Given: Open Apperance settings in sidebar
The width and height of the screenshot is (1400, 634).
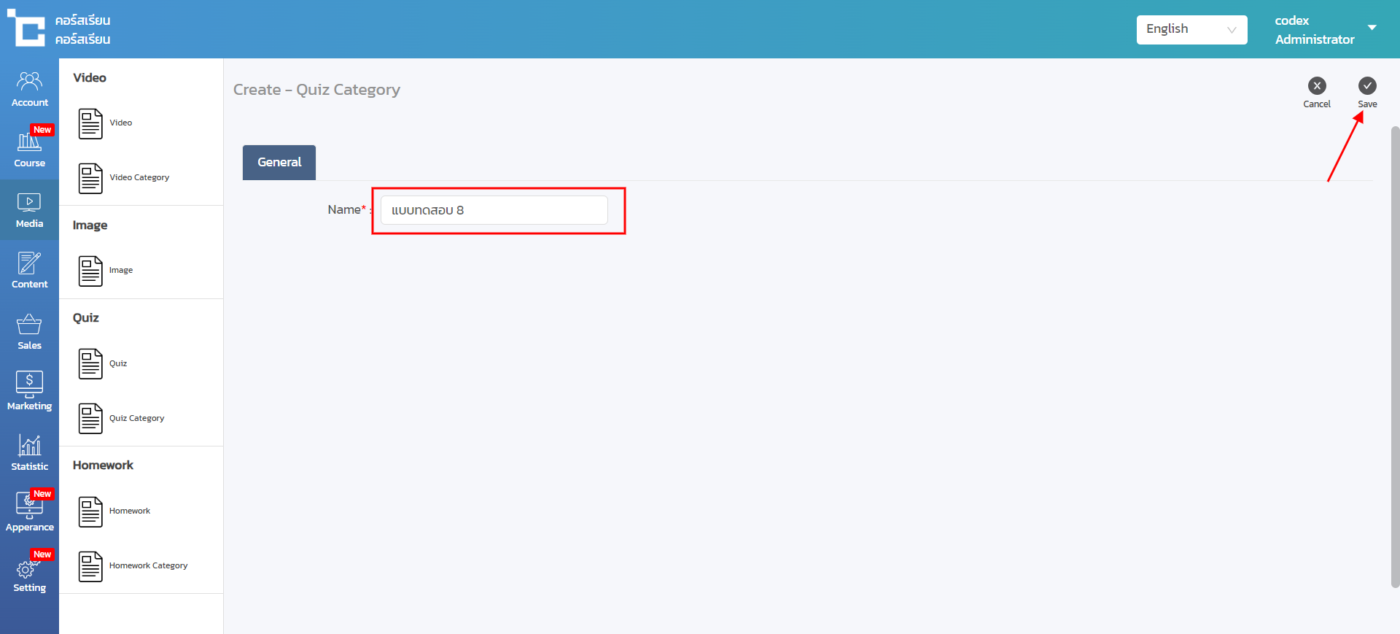Looking at the screenshot, I should [29, 512].
